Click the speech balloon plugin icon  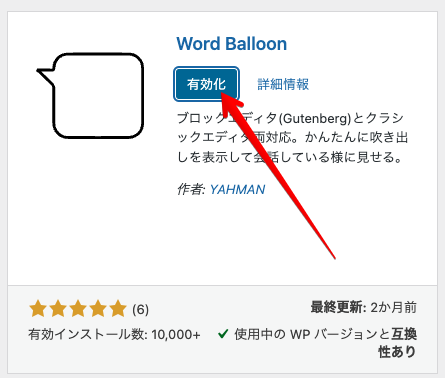pos(90,96)
